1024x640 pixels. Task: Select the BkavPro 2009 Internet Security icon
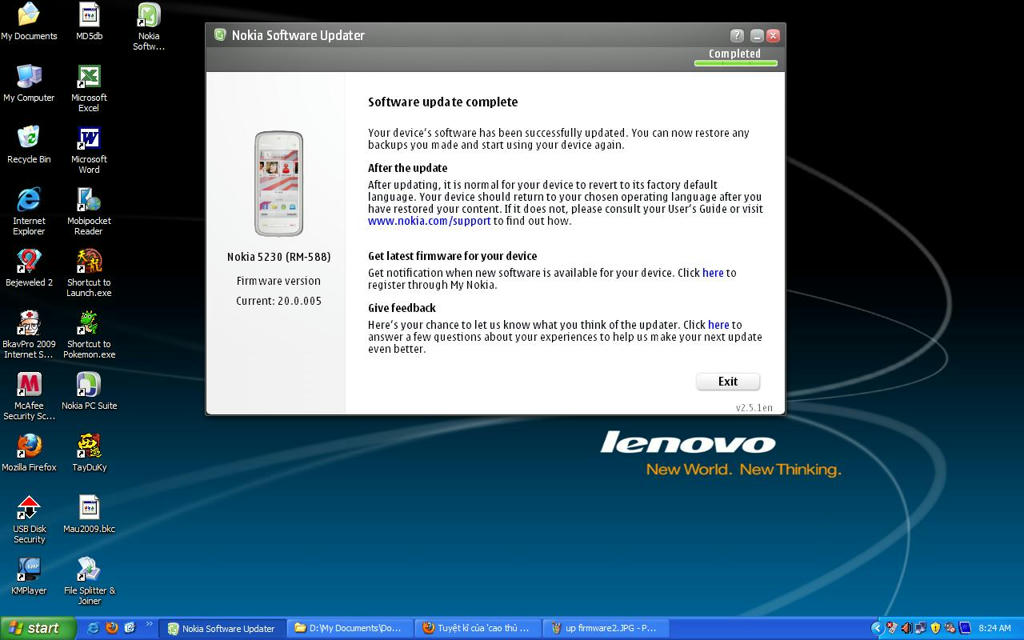click(29, 335)
